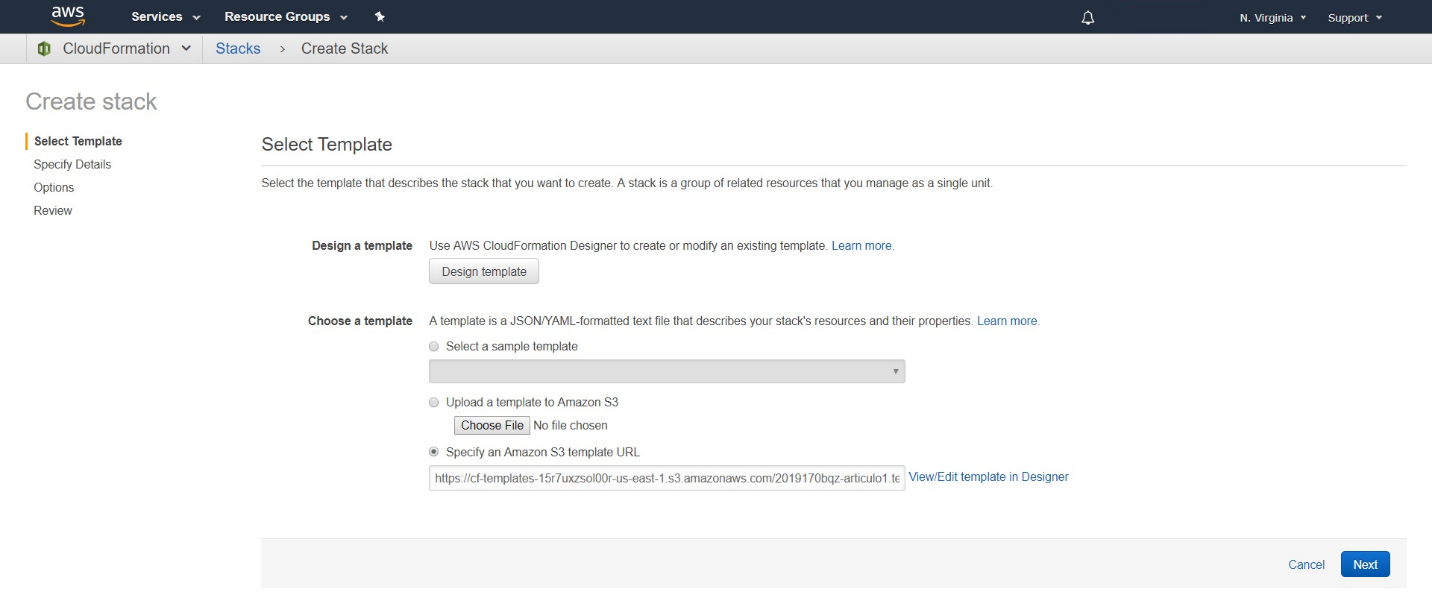This screenshot has width=1432, height=598.
Task: Open the Resource Groups dropdown
Action: pyautogui.click(x=286, y=17)
